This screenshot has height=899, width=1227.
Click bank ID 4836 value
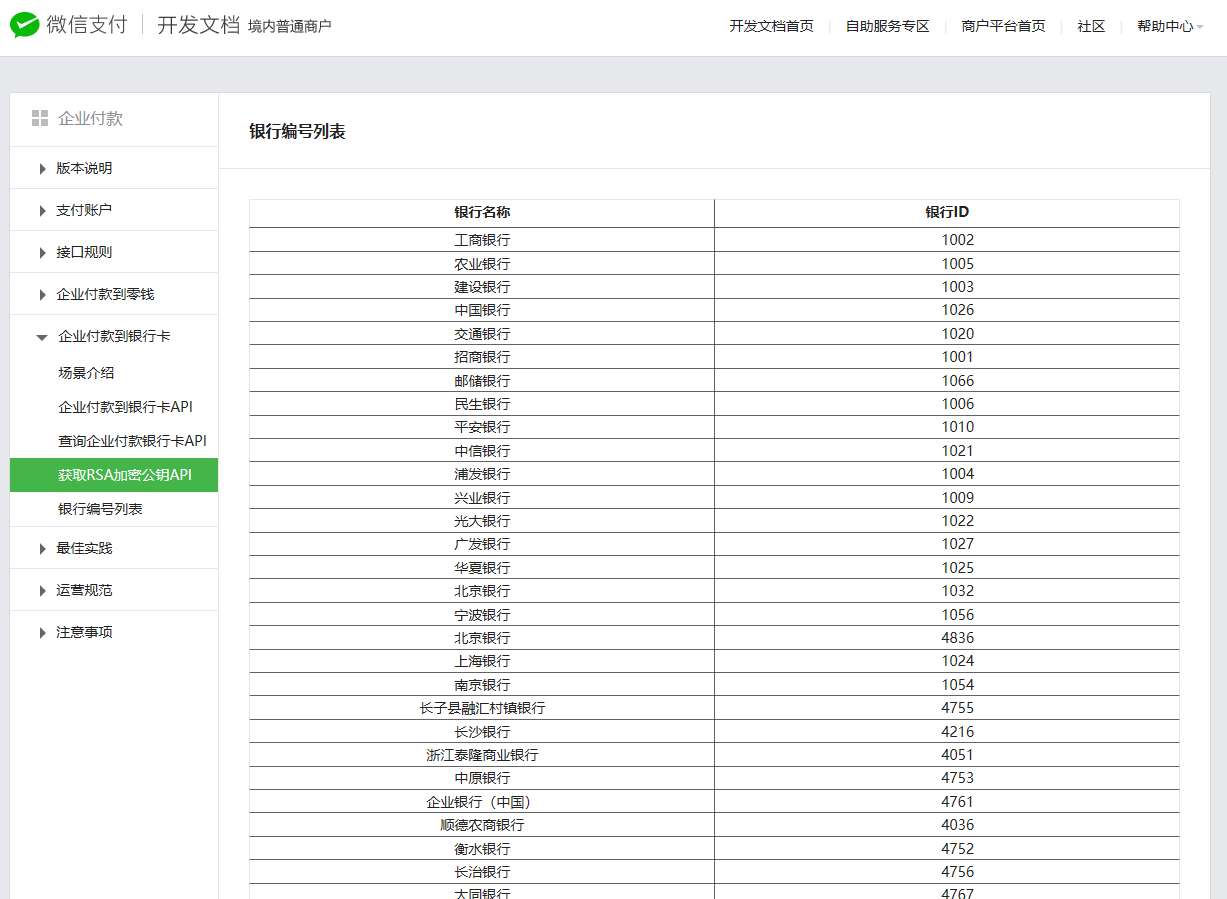click(x=957, y=638)
